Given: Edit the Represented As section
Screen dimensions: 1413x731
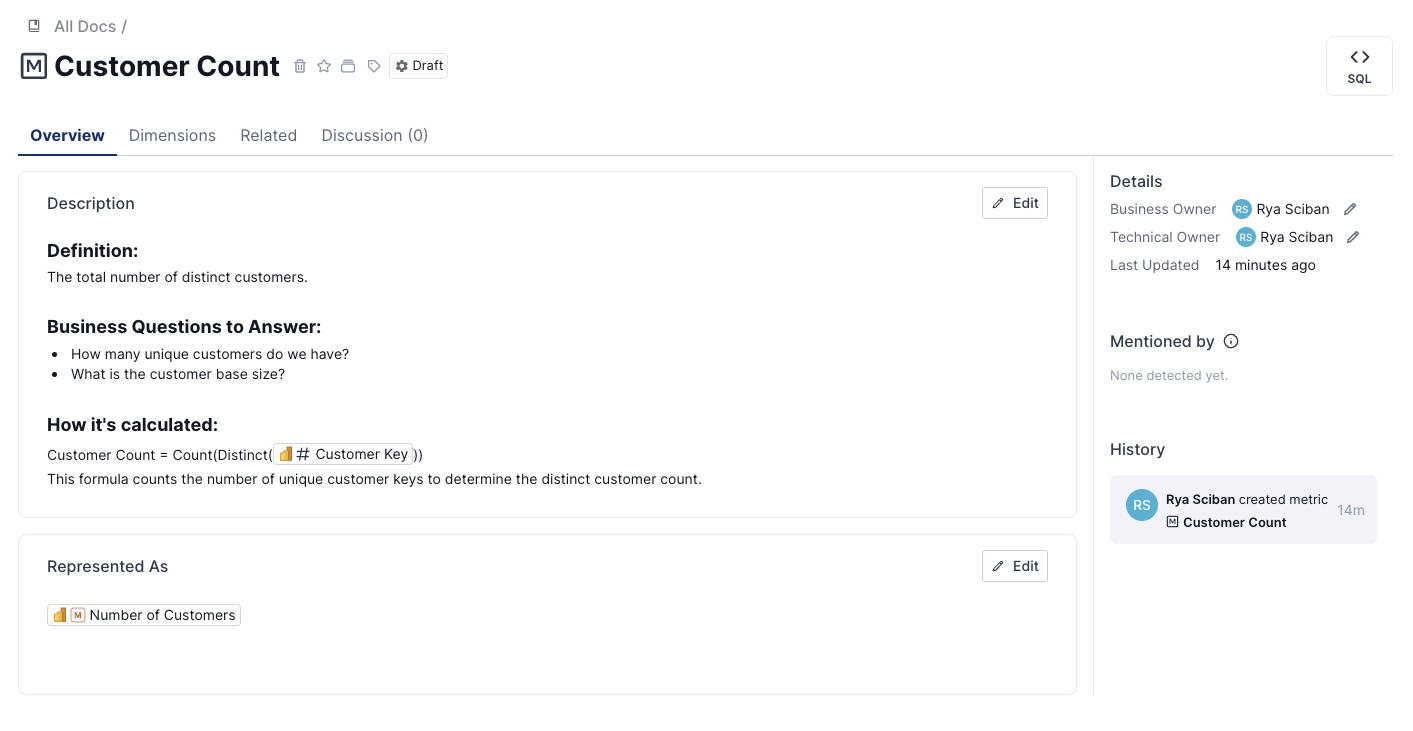Looking at the screenshot, I should (1014, 566).
